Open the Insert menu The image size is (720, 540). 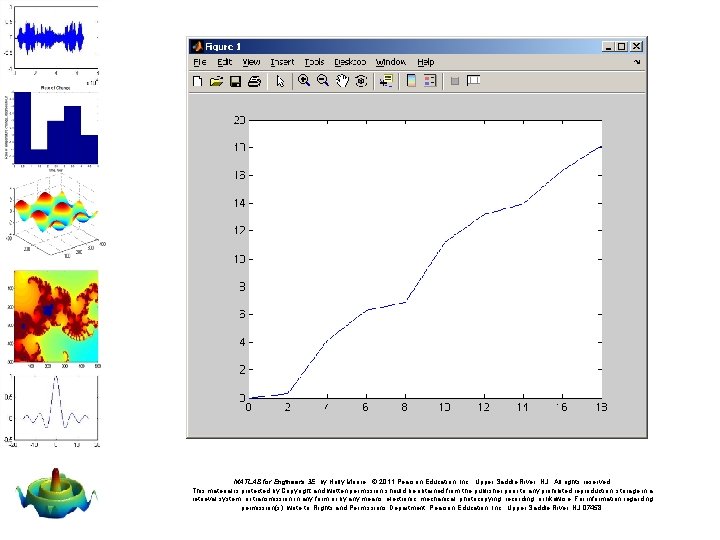(282, 62)
